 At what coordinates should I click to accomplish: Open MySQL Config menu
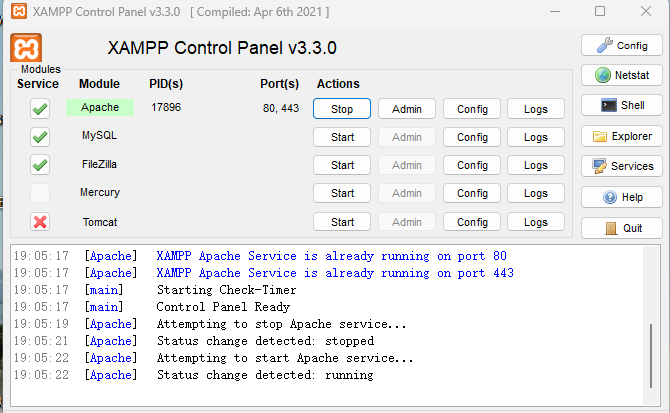tap(472, 137)
